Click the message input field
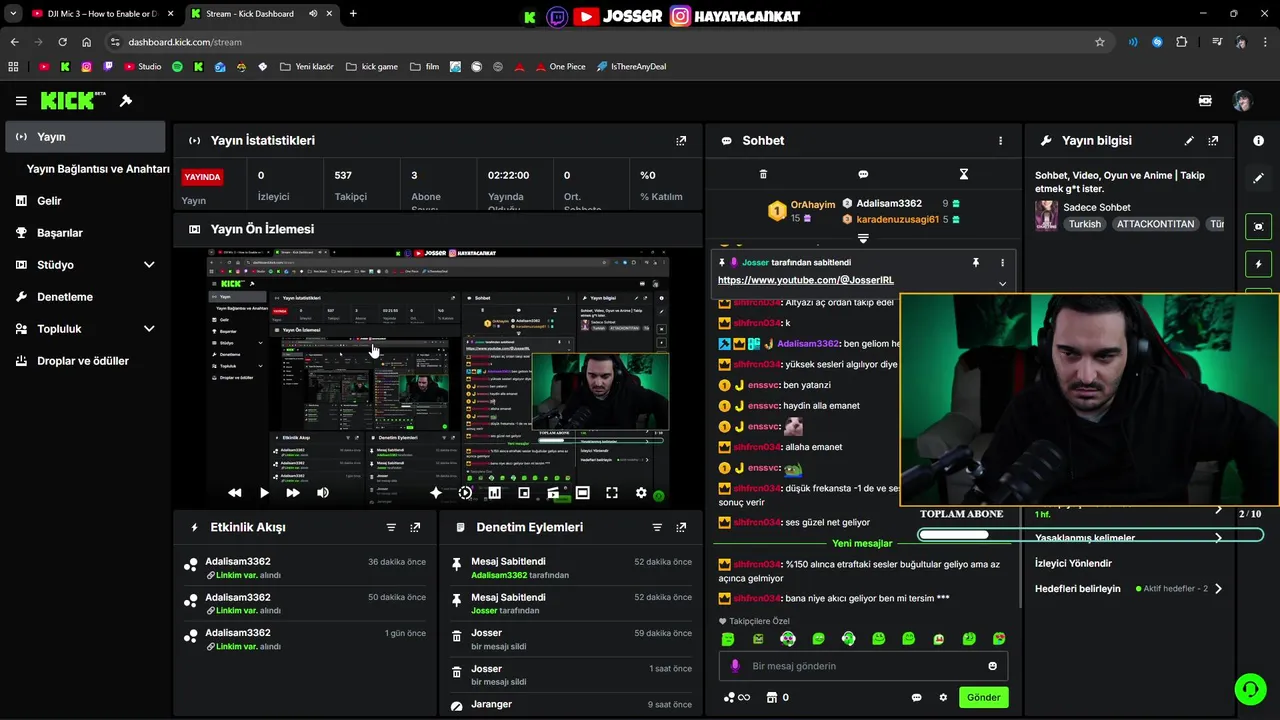This screenshot has height=720, width=1280. [x=863, y=666]
